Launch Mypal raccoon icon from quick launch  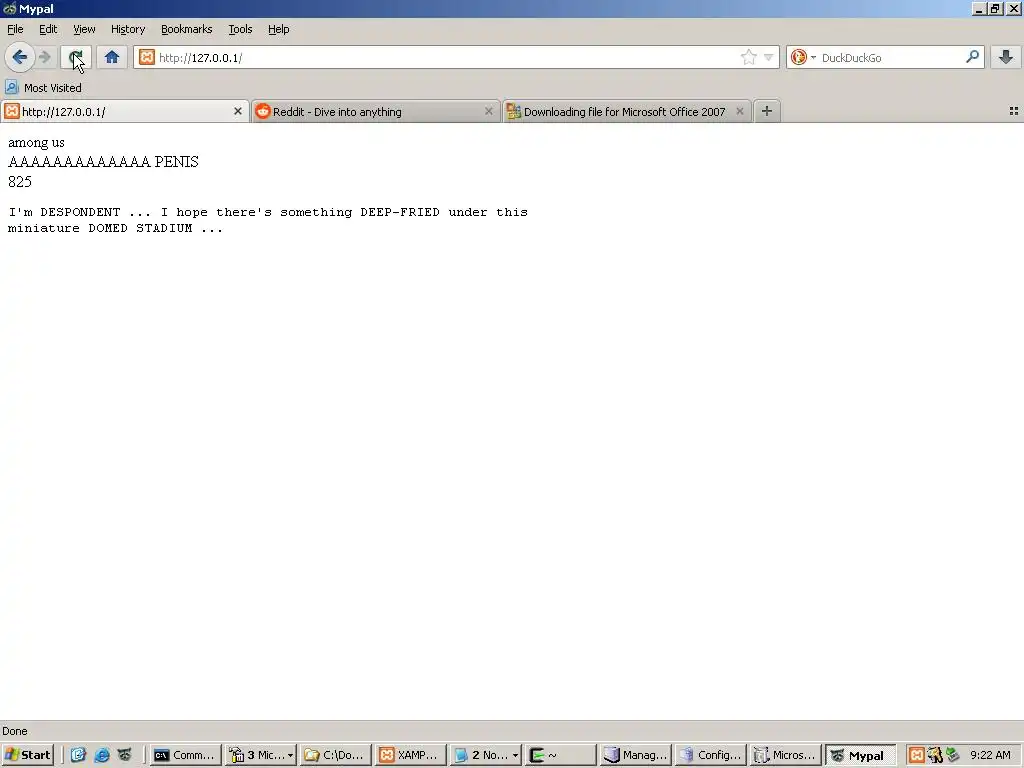click(x=124, y=755)
